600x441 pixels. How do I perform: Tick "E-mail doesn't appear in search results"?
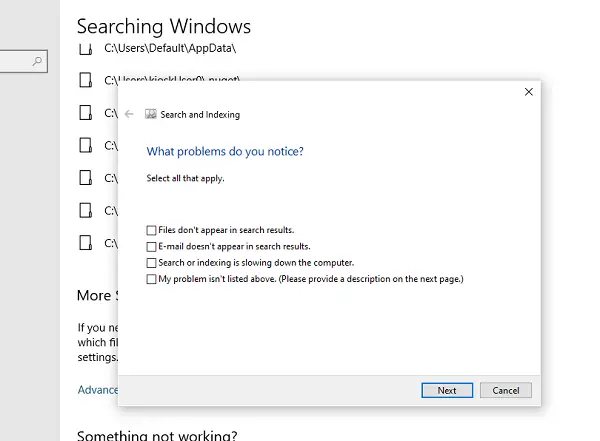pos(151,247)
